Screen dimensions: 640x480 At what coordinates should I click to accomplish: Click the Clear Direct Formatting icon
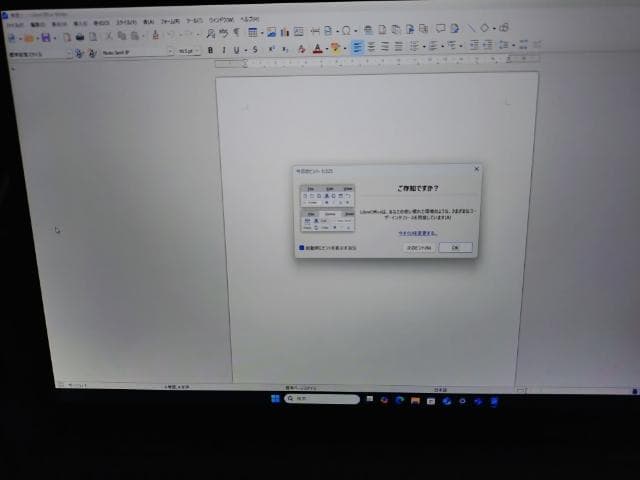click(302, 49)
